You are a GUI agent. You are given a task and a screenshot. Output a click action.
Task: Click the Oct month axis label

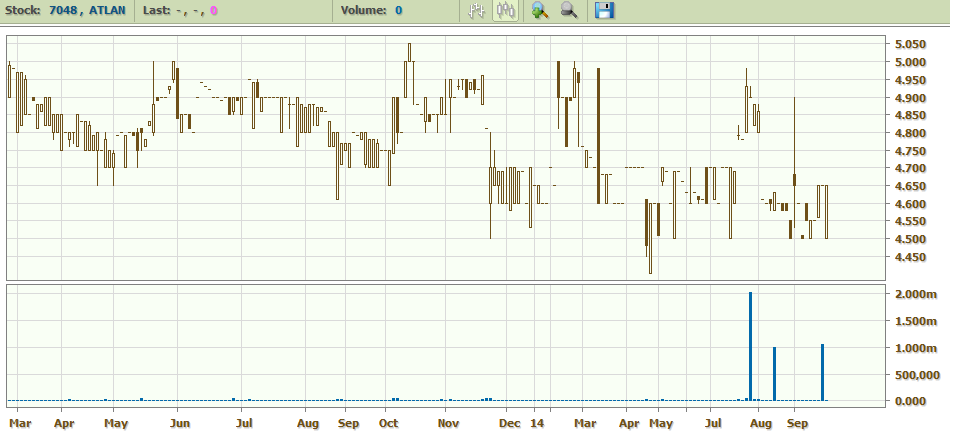pyautogui.click(x=388, y=423)
